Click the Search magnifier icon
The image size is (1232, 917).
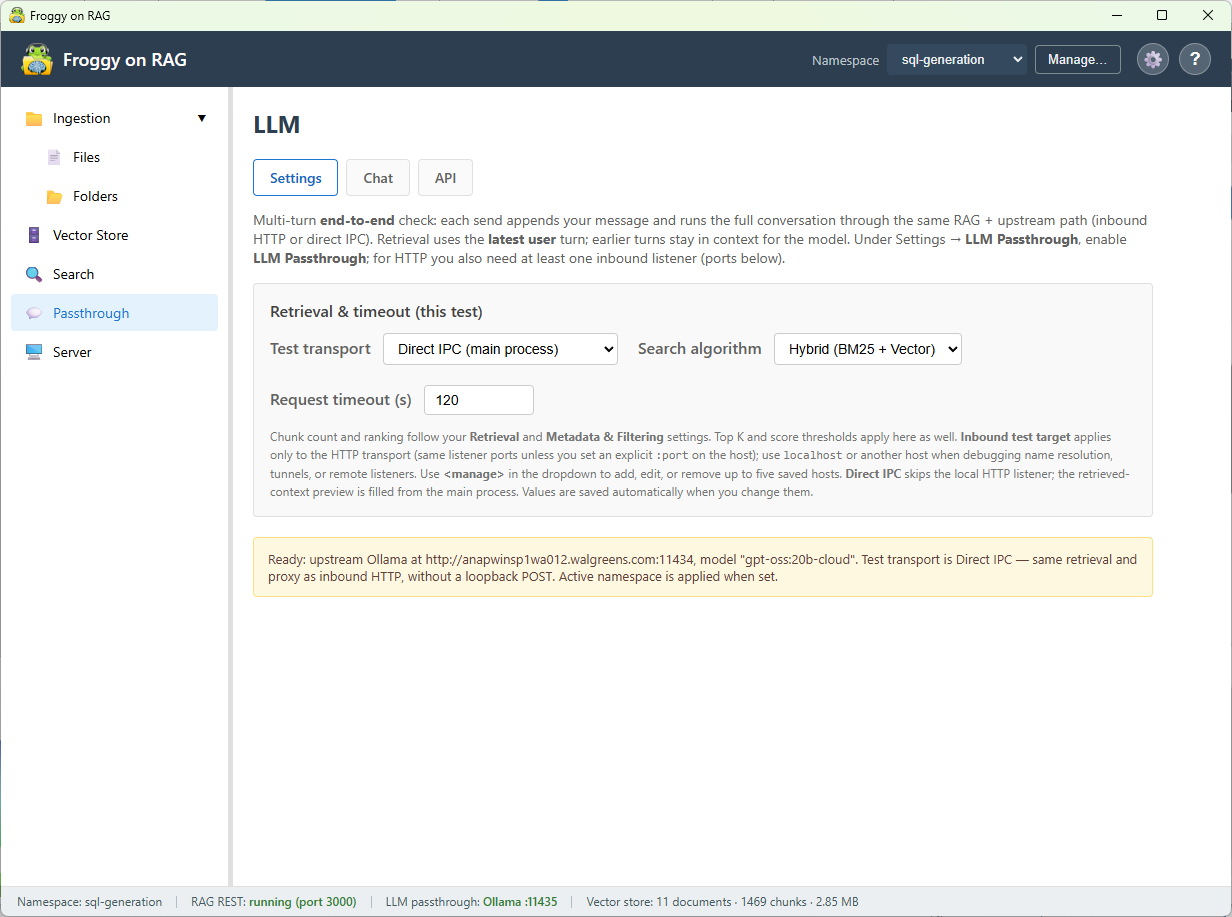pyautogui.click(x=34, y=274)
